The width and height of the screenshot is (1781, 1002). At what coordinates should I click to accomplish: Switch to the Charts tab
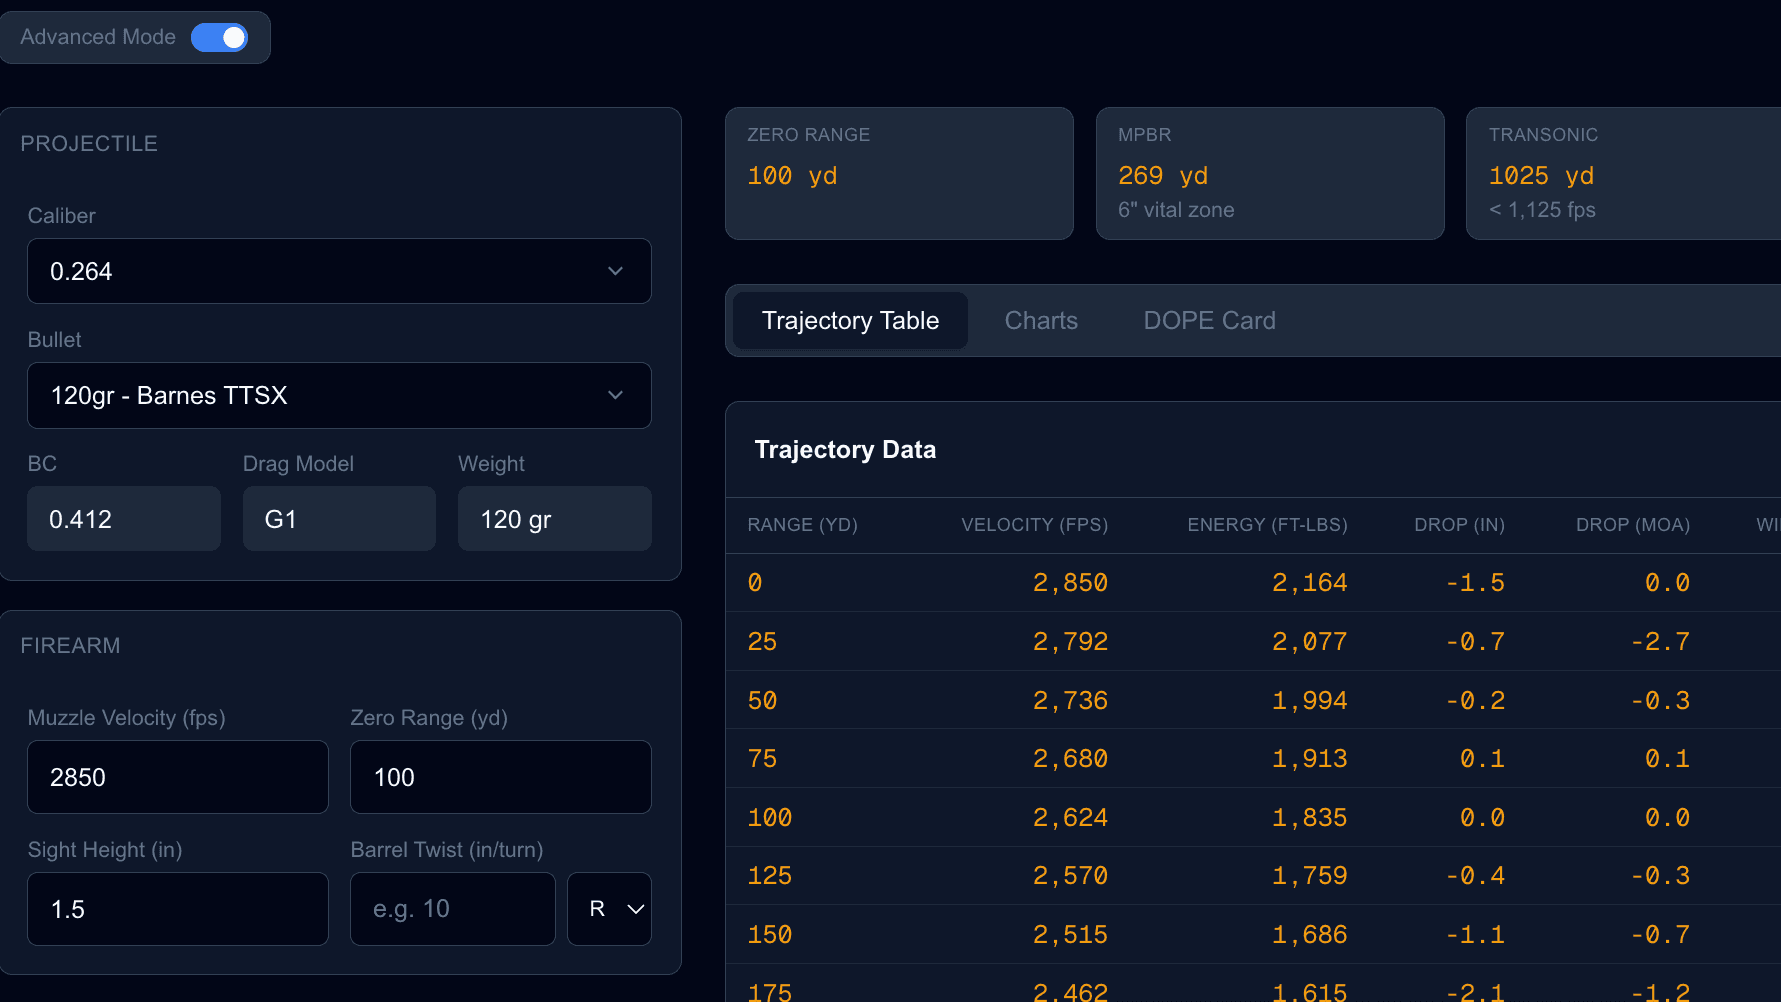tap(1041, 320)
